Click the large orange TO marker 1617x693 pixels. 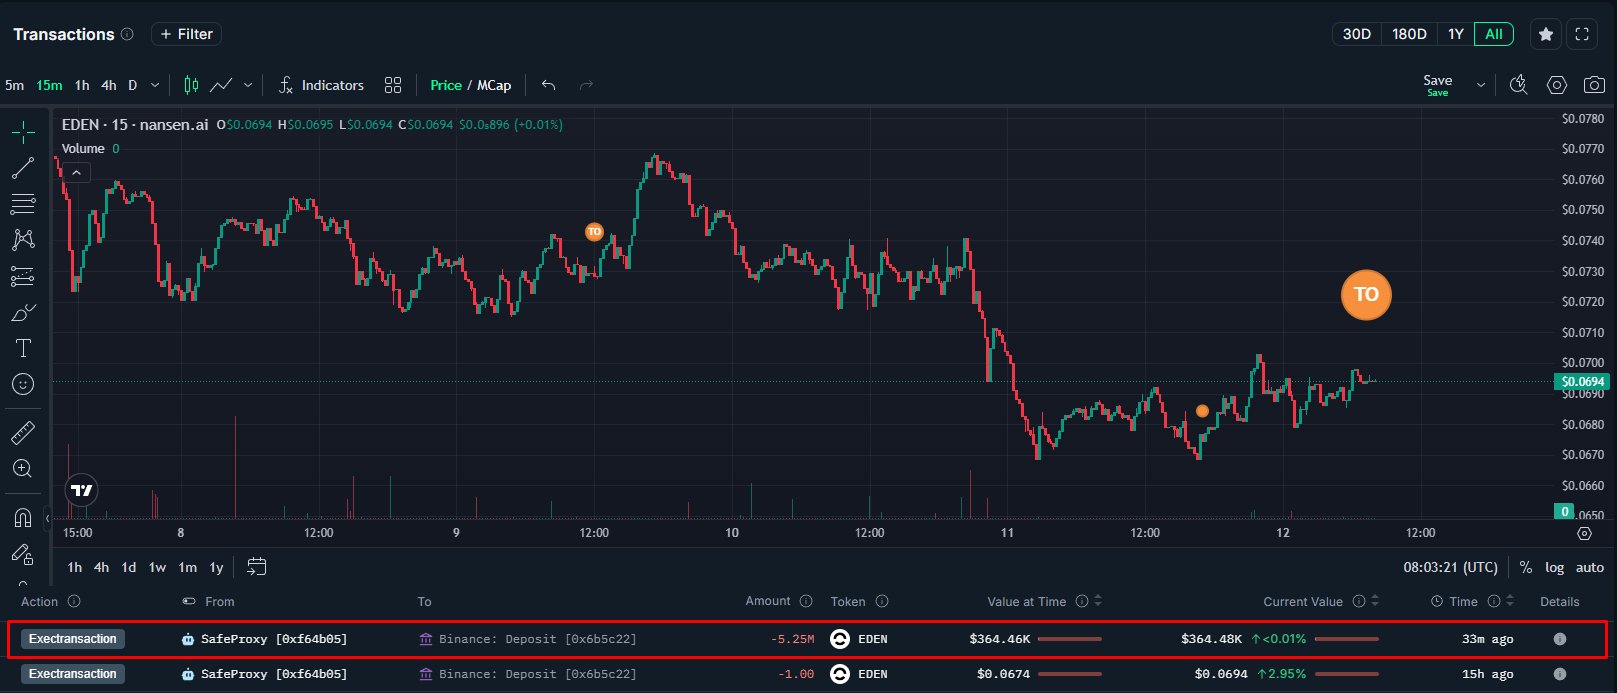coord(1366,294)
